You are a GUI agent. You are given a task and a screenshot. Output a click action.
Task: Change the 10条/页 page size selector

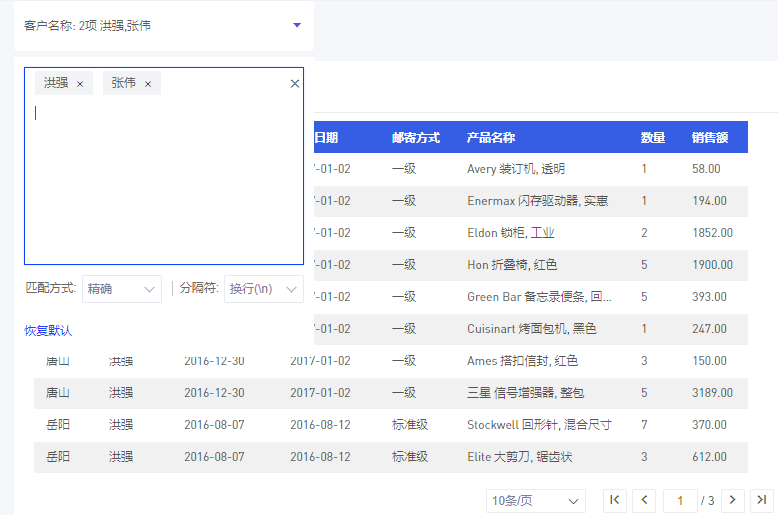[x=535, y=500]
